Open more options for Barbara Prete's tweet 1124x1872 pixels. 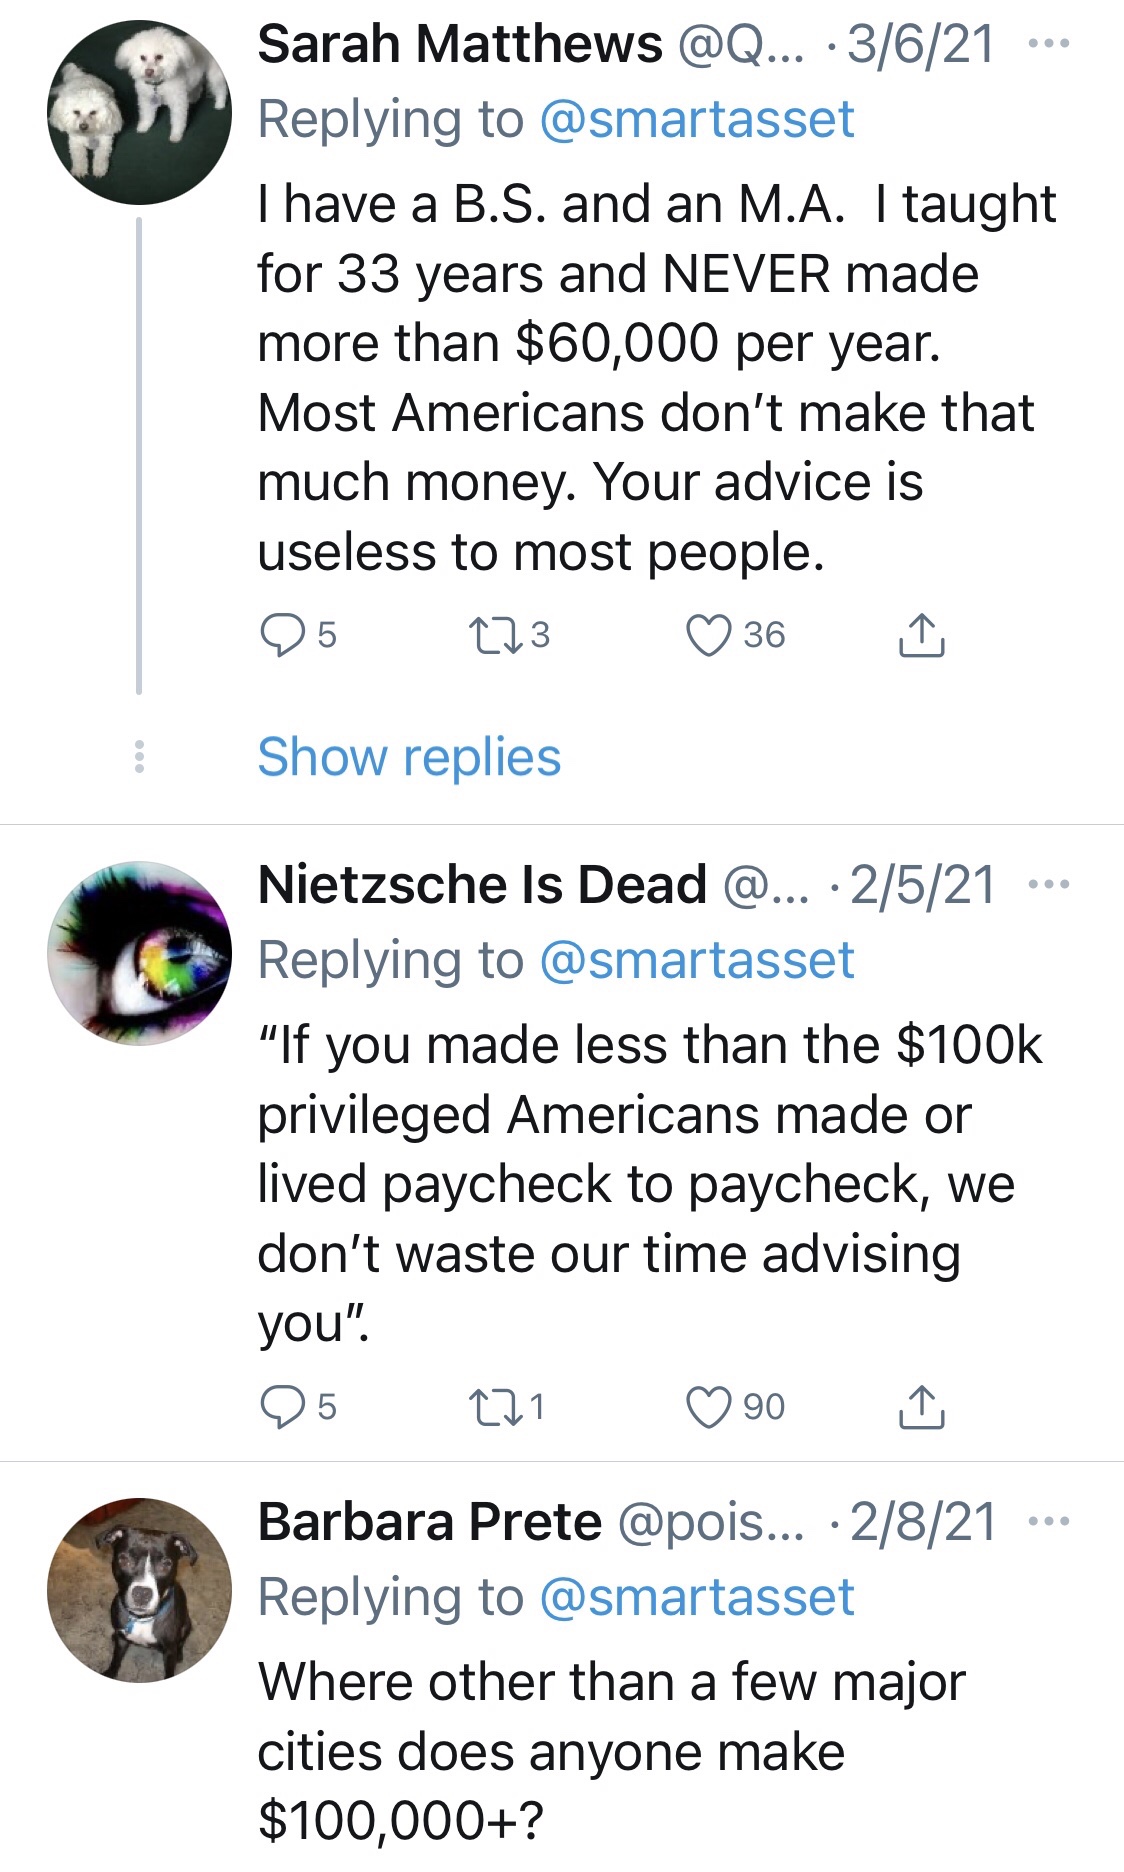tap(1049, 1522)
